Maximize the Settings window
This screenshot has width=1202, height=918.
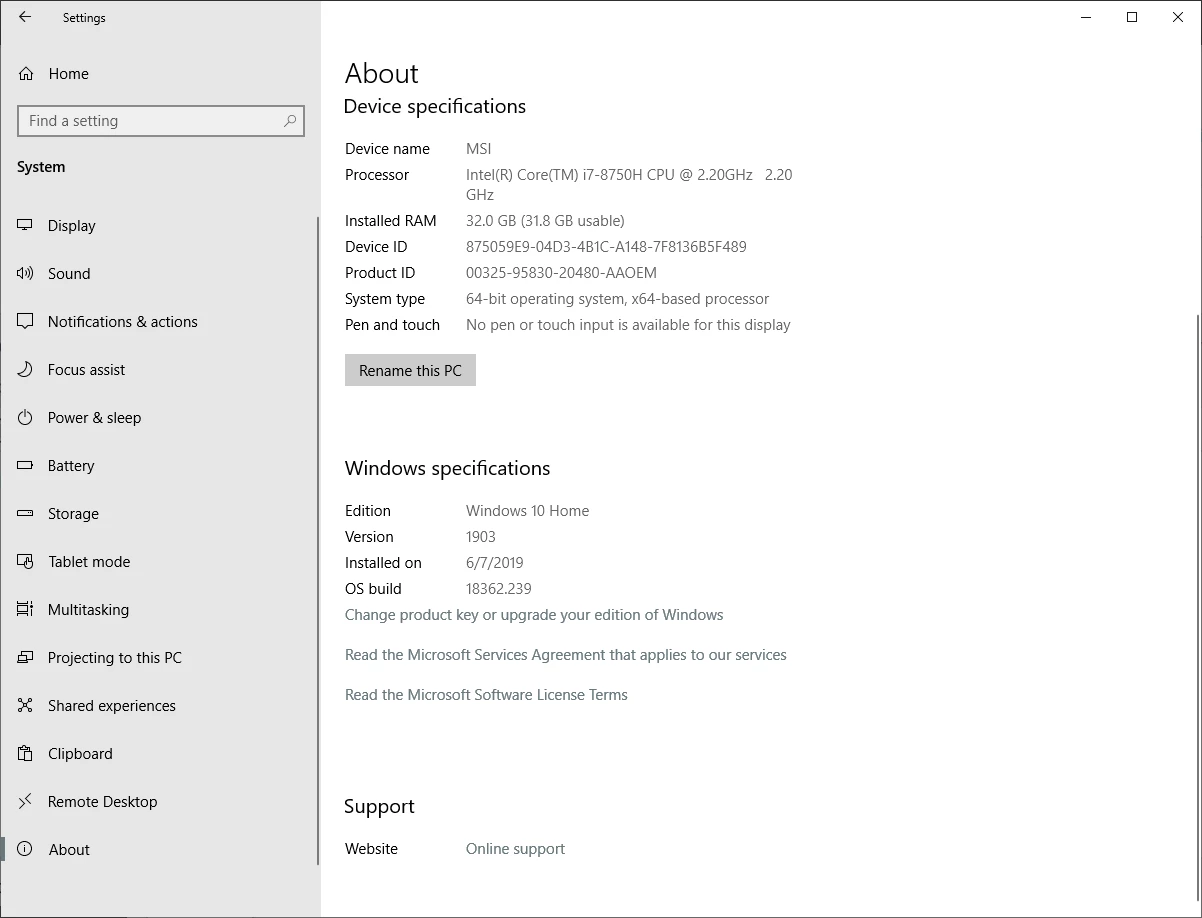(x=1132, y=17)
